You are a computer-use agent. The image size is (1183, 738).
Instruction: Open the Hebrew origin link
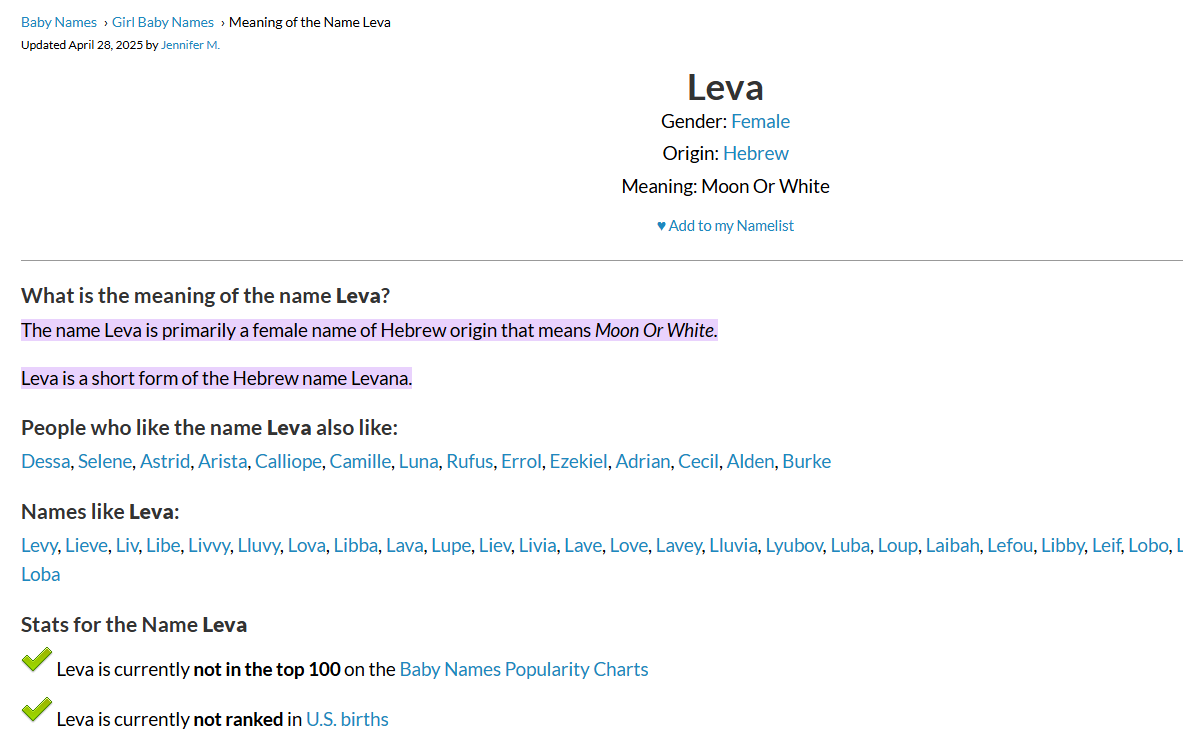(x=756, y=153)
